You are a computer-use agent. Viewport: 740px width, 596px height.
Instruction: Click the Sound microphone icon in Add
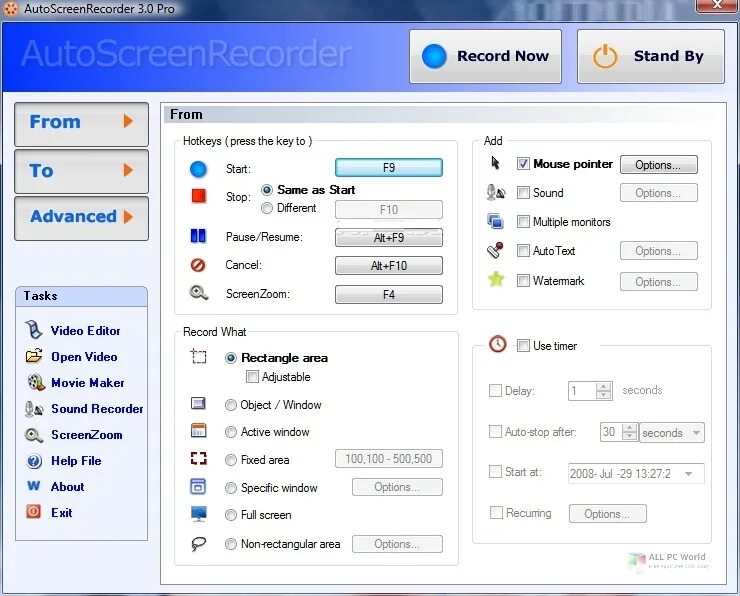click(496, 193)
